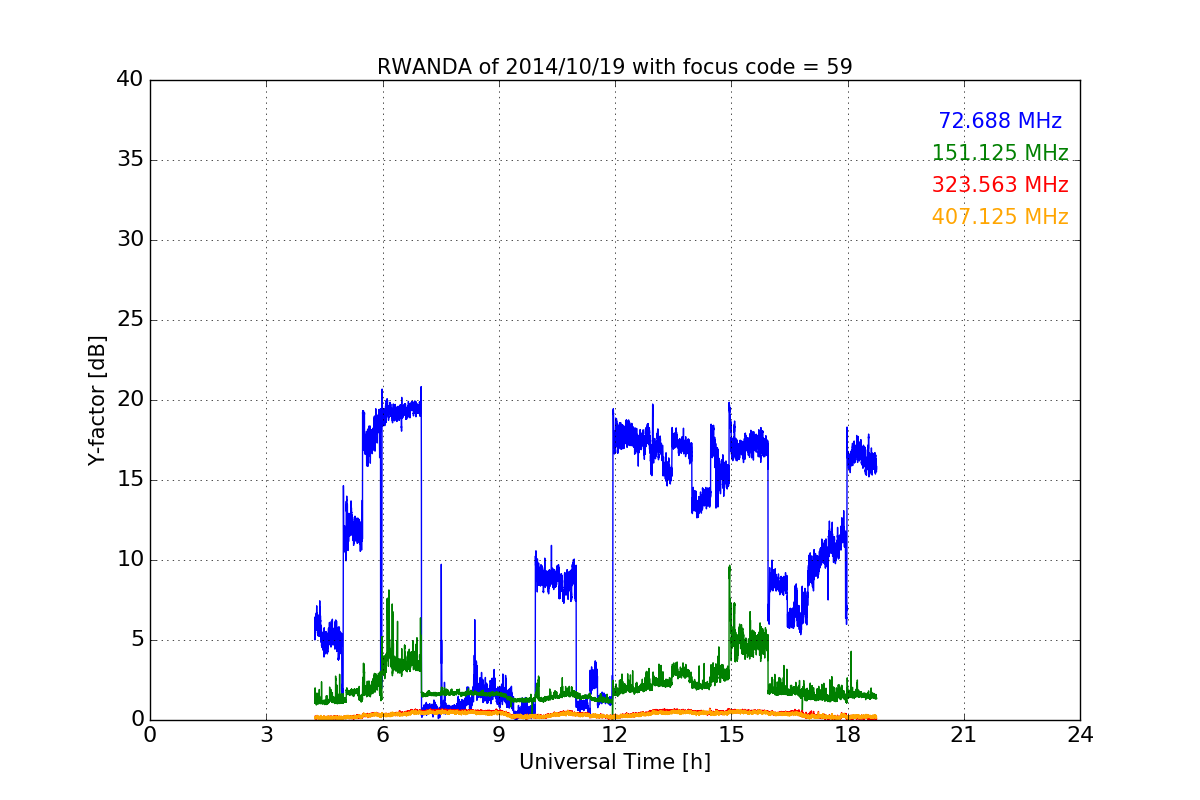Screen dimensions: 1200x800
Task: Click the plot title 'RWANDA of 2014/10/19 with focus code = 59'
Action: (x=614, y=67)
